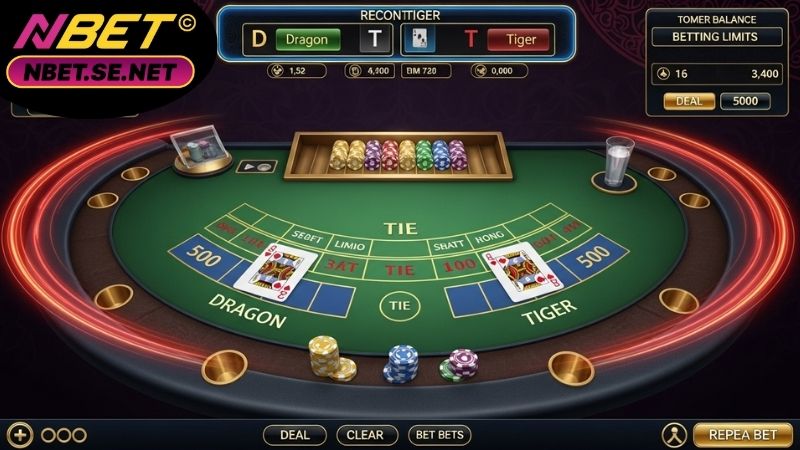The height and width of the screenshot is (450, 800).
Task: Click the card icon in the header panel
Action: 419,39
